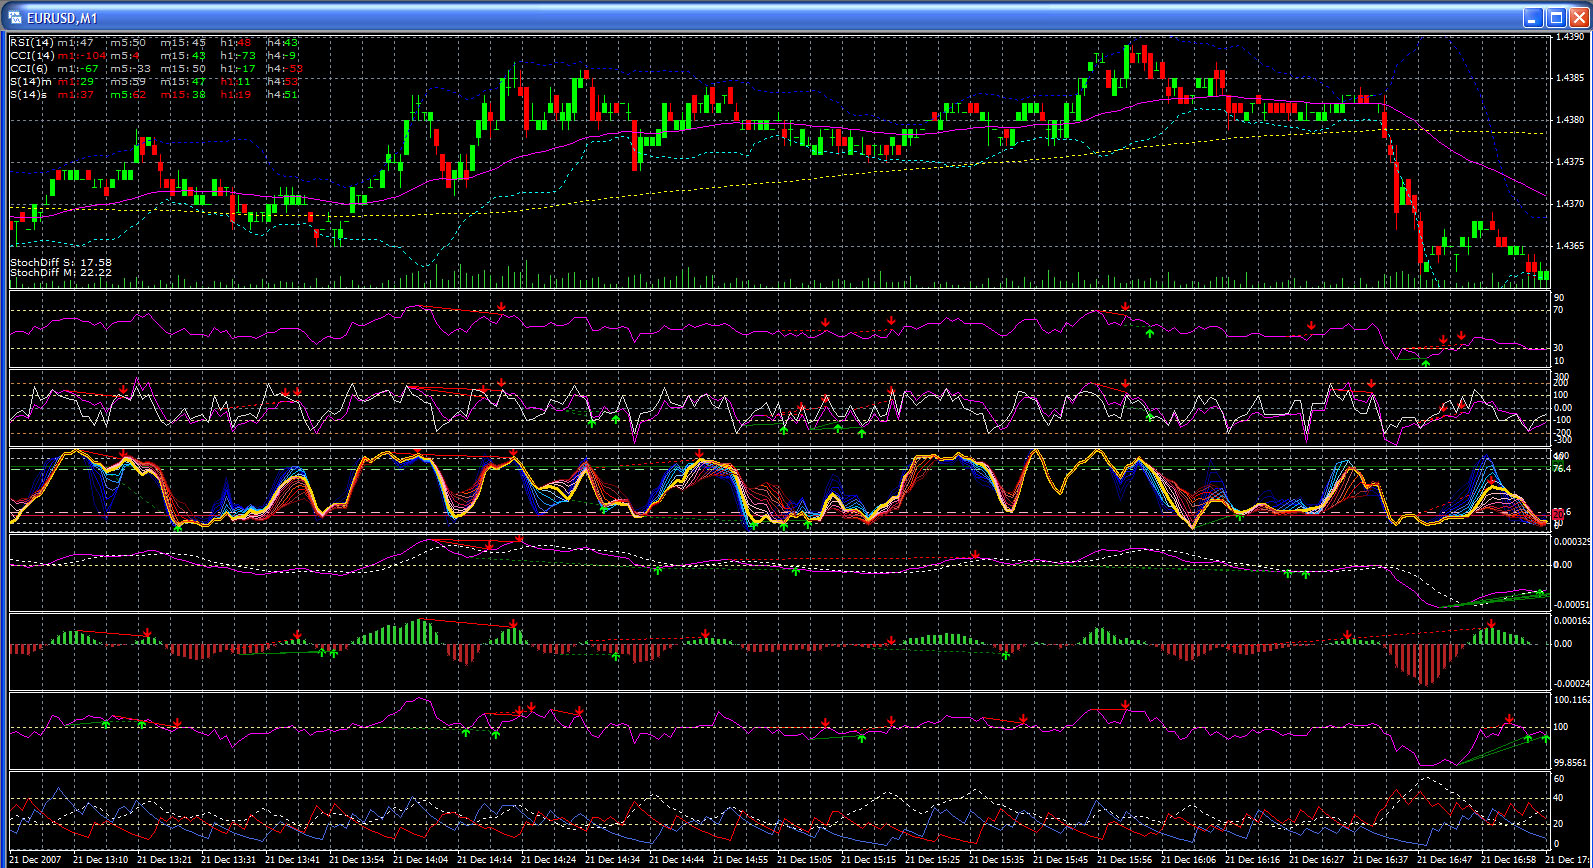This screenshot has width=1593, height=868.
Task: Maximize the EURUSD,M1 chart window
Action: point(1555,18)
